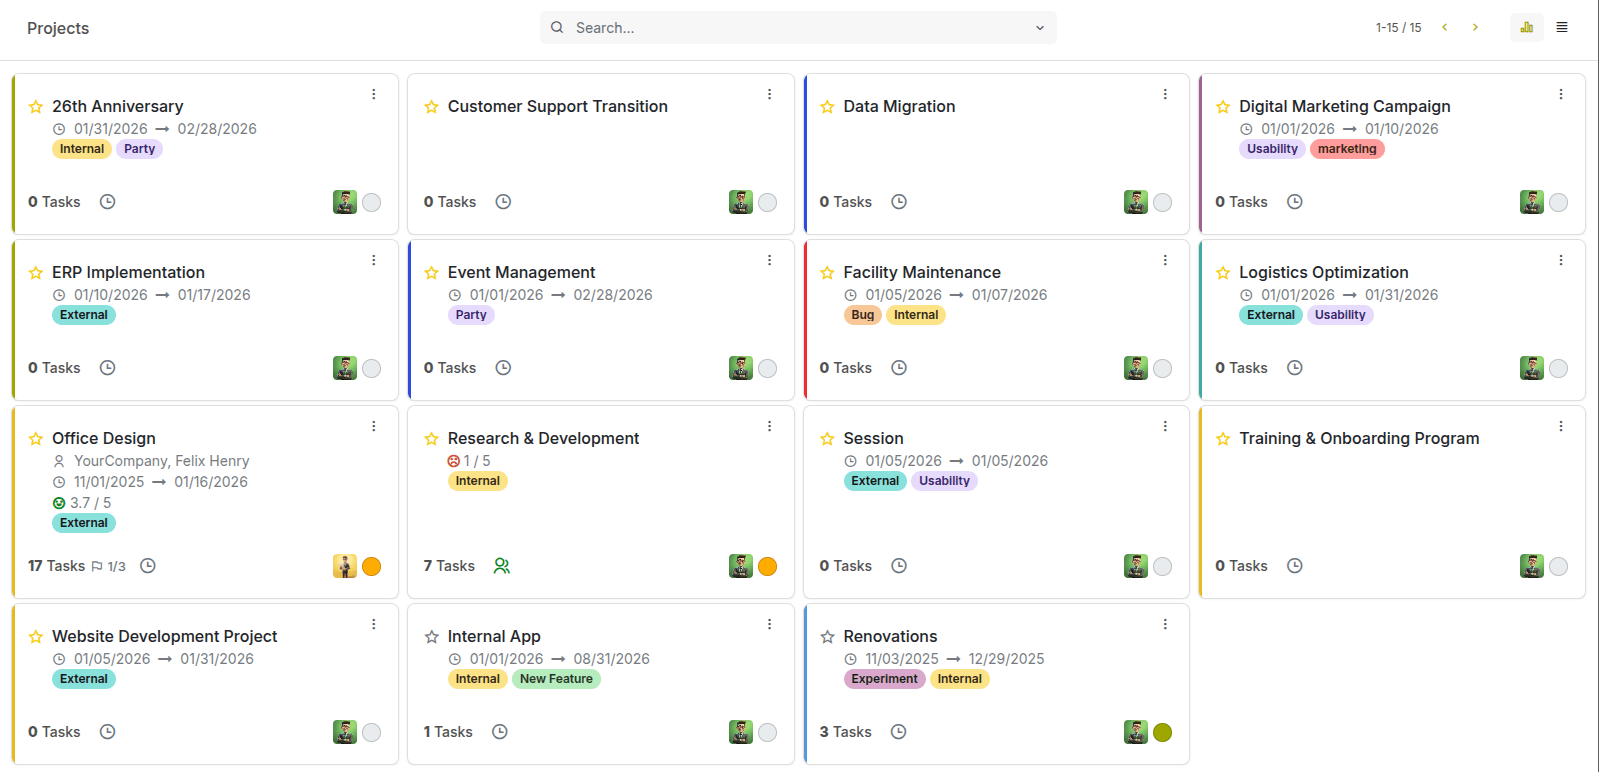Click activity clock icon on Session card
The image size is (1599, 772).
coord(899,566)
